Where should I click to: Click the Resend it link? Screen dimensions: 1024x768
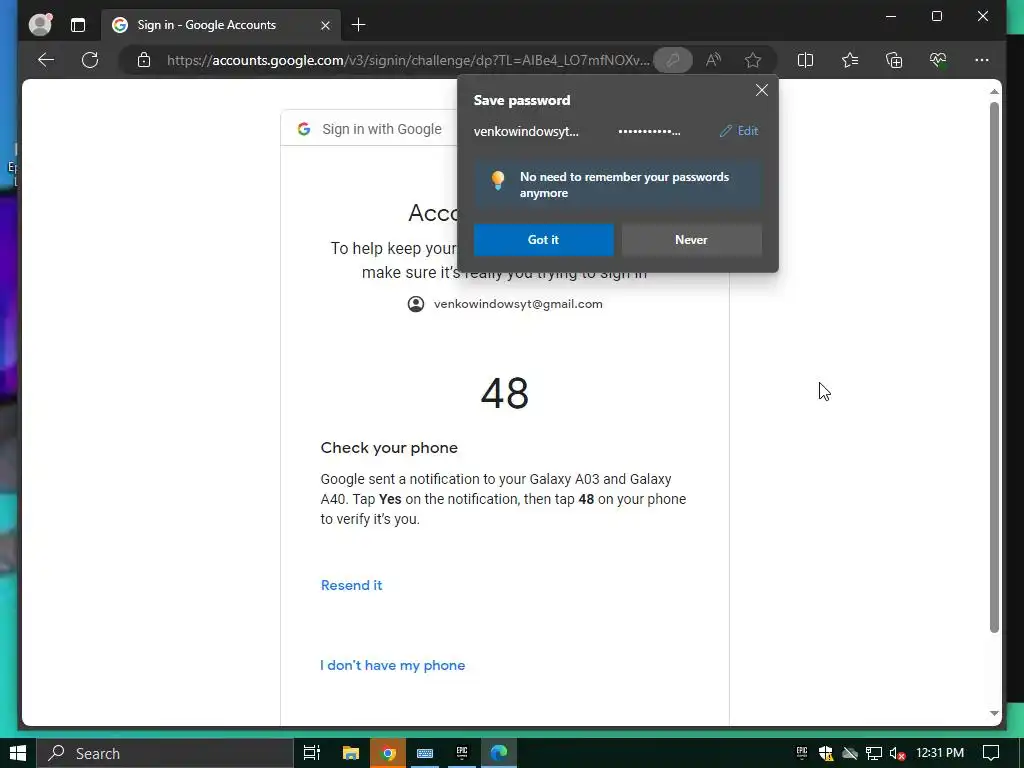pos(351,585)
